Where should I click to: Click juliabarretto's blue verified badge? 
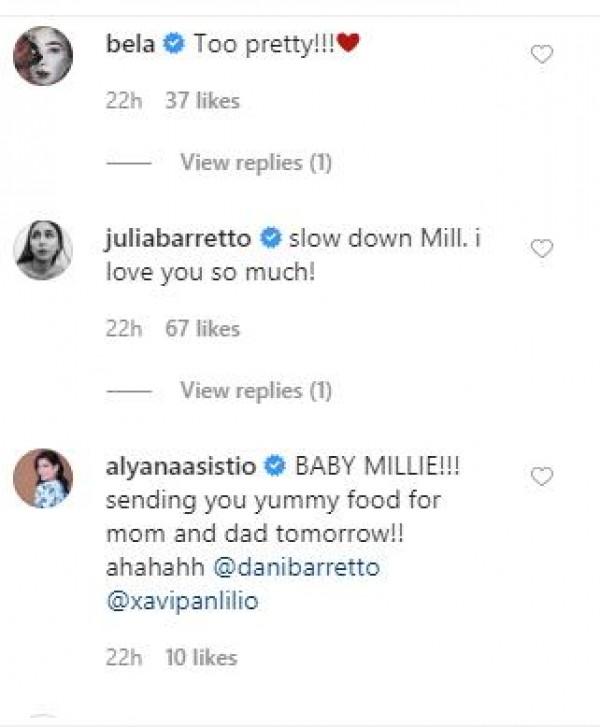269,239
